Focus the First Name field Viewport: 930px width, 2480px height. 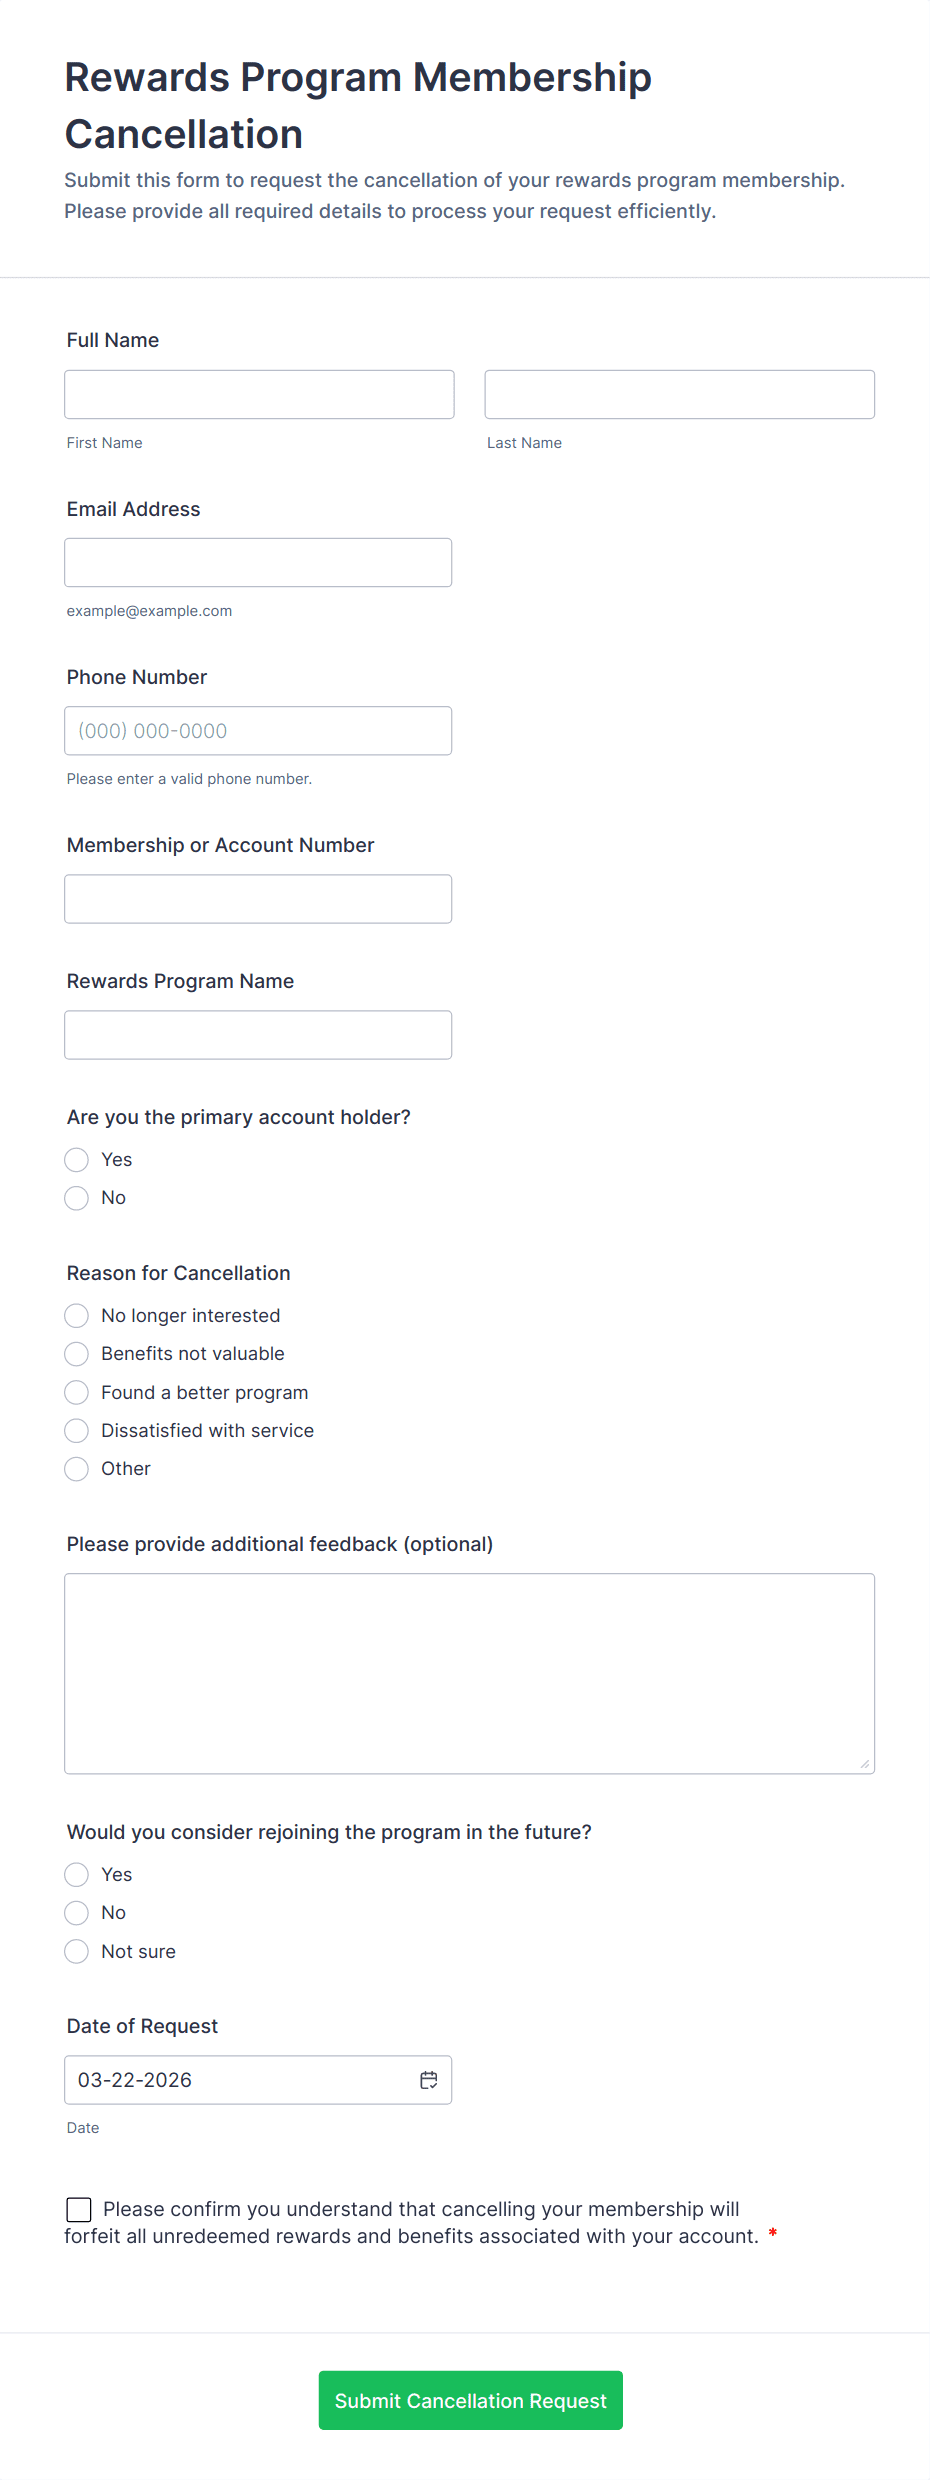(x=259, y=395)
